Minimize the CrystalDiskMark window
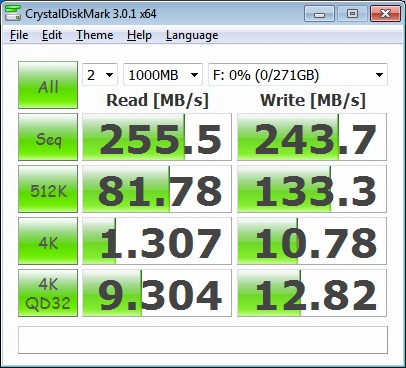Image resolution: width=406 pixels, height=368 pixels. coord(319,14)
